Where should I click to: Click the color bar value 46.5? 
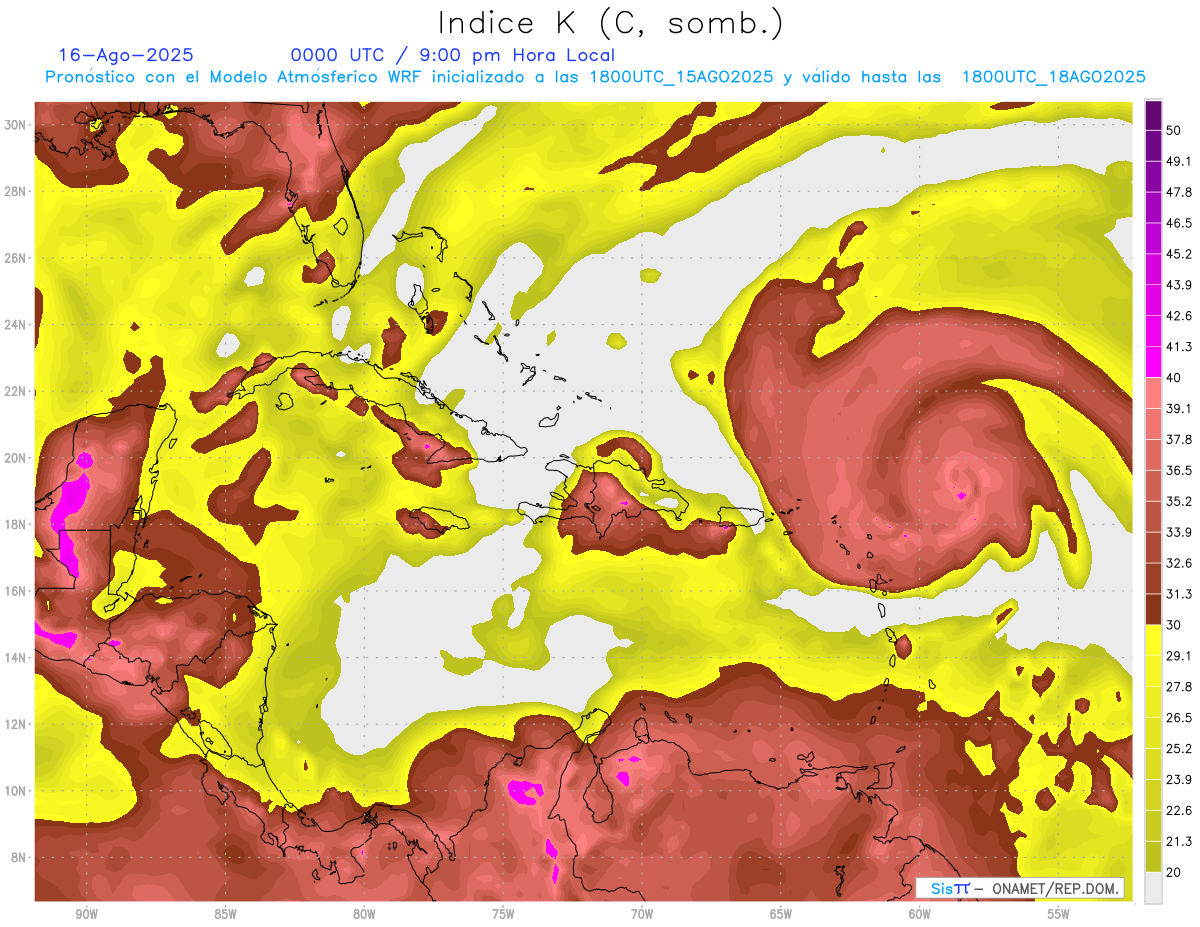click(x=1178, y=222)
